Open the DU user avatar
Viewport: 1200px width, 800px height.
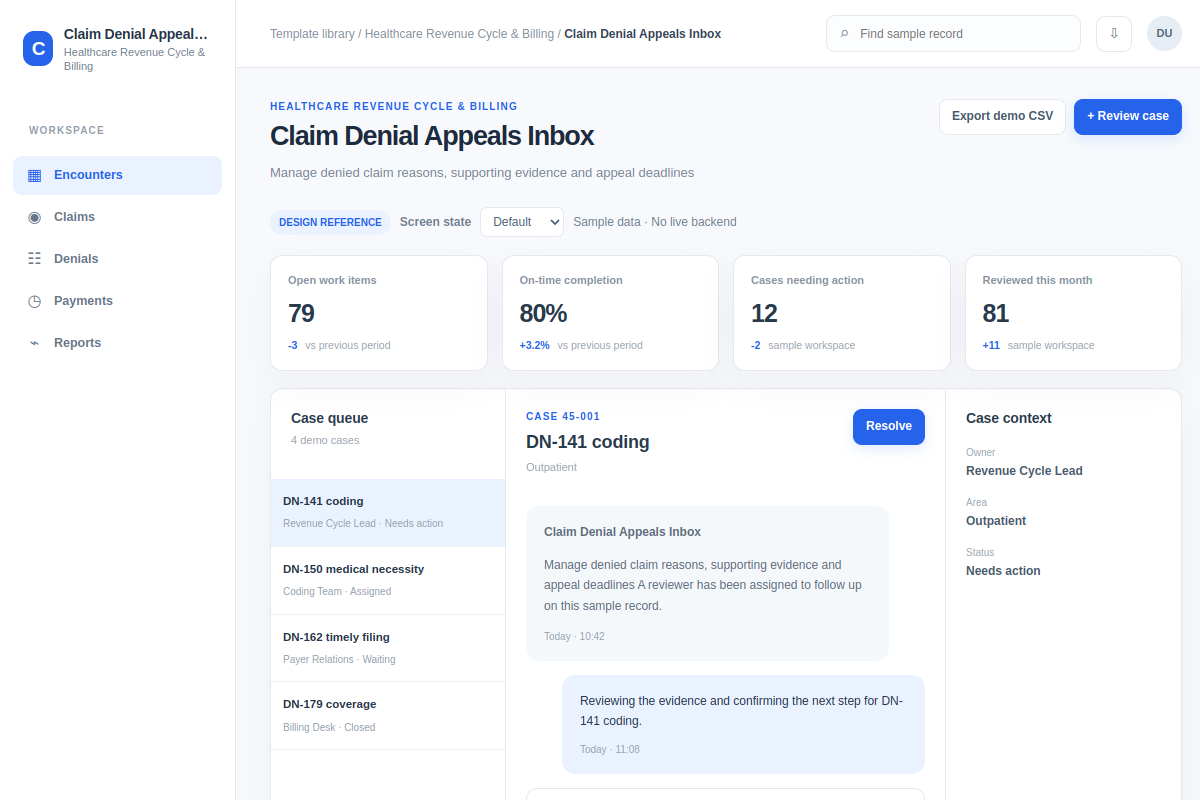coord(1164,33)
